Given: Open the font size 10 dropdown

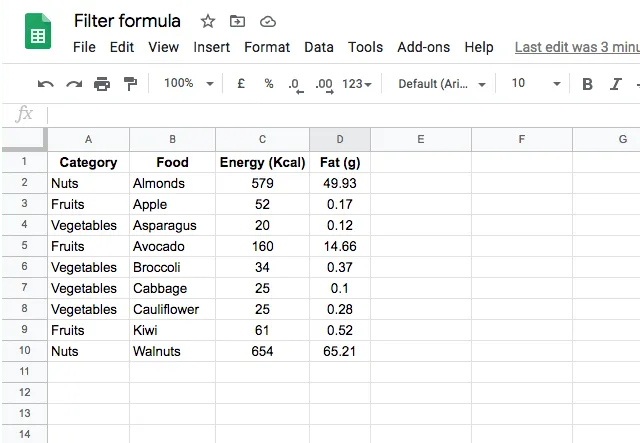Looking at the screenshot, I should (536, 84).
